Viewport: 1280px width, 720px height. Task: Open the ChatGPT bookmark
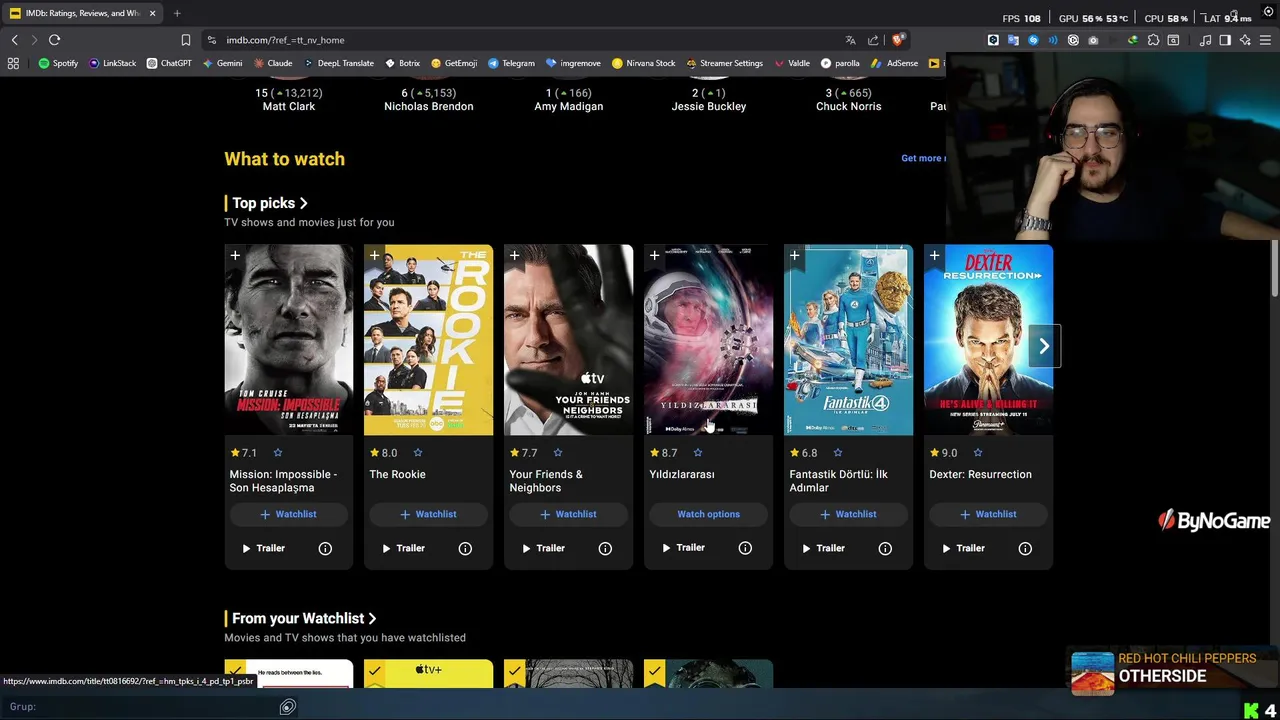click(169, 63)
